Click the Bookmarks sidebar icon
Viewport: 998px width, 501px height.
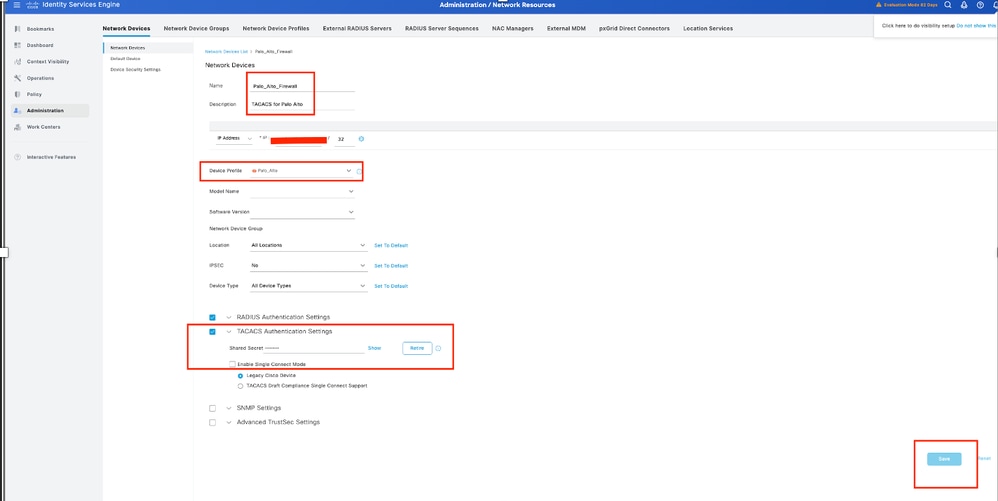pos(17,29)
